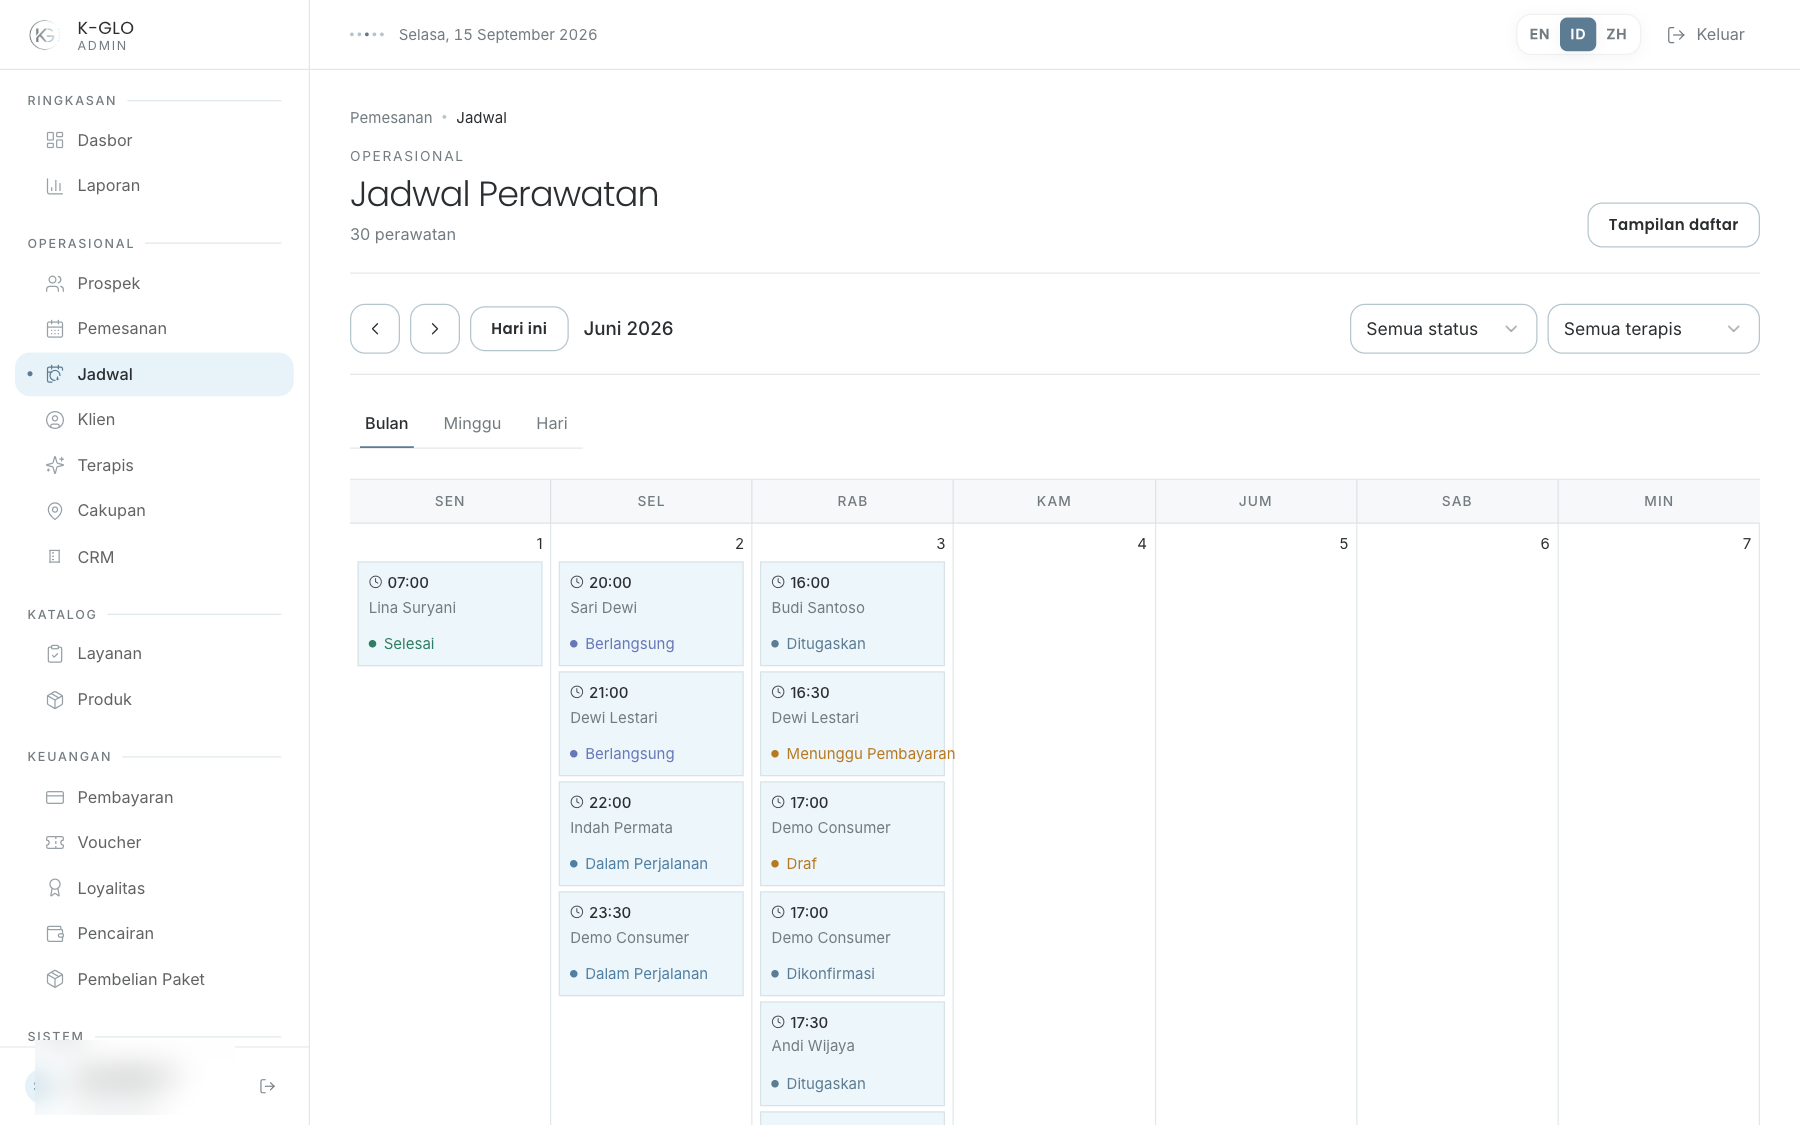
Task: Click the Cakupan map pin icon
Action: click(55, 511)
